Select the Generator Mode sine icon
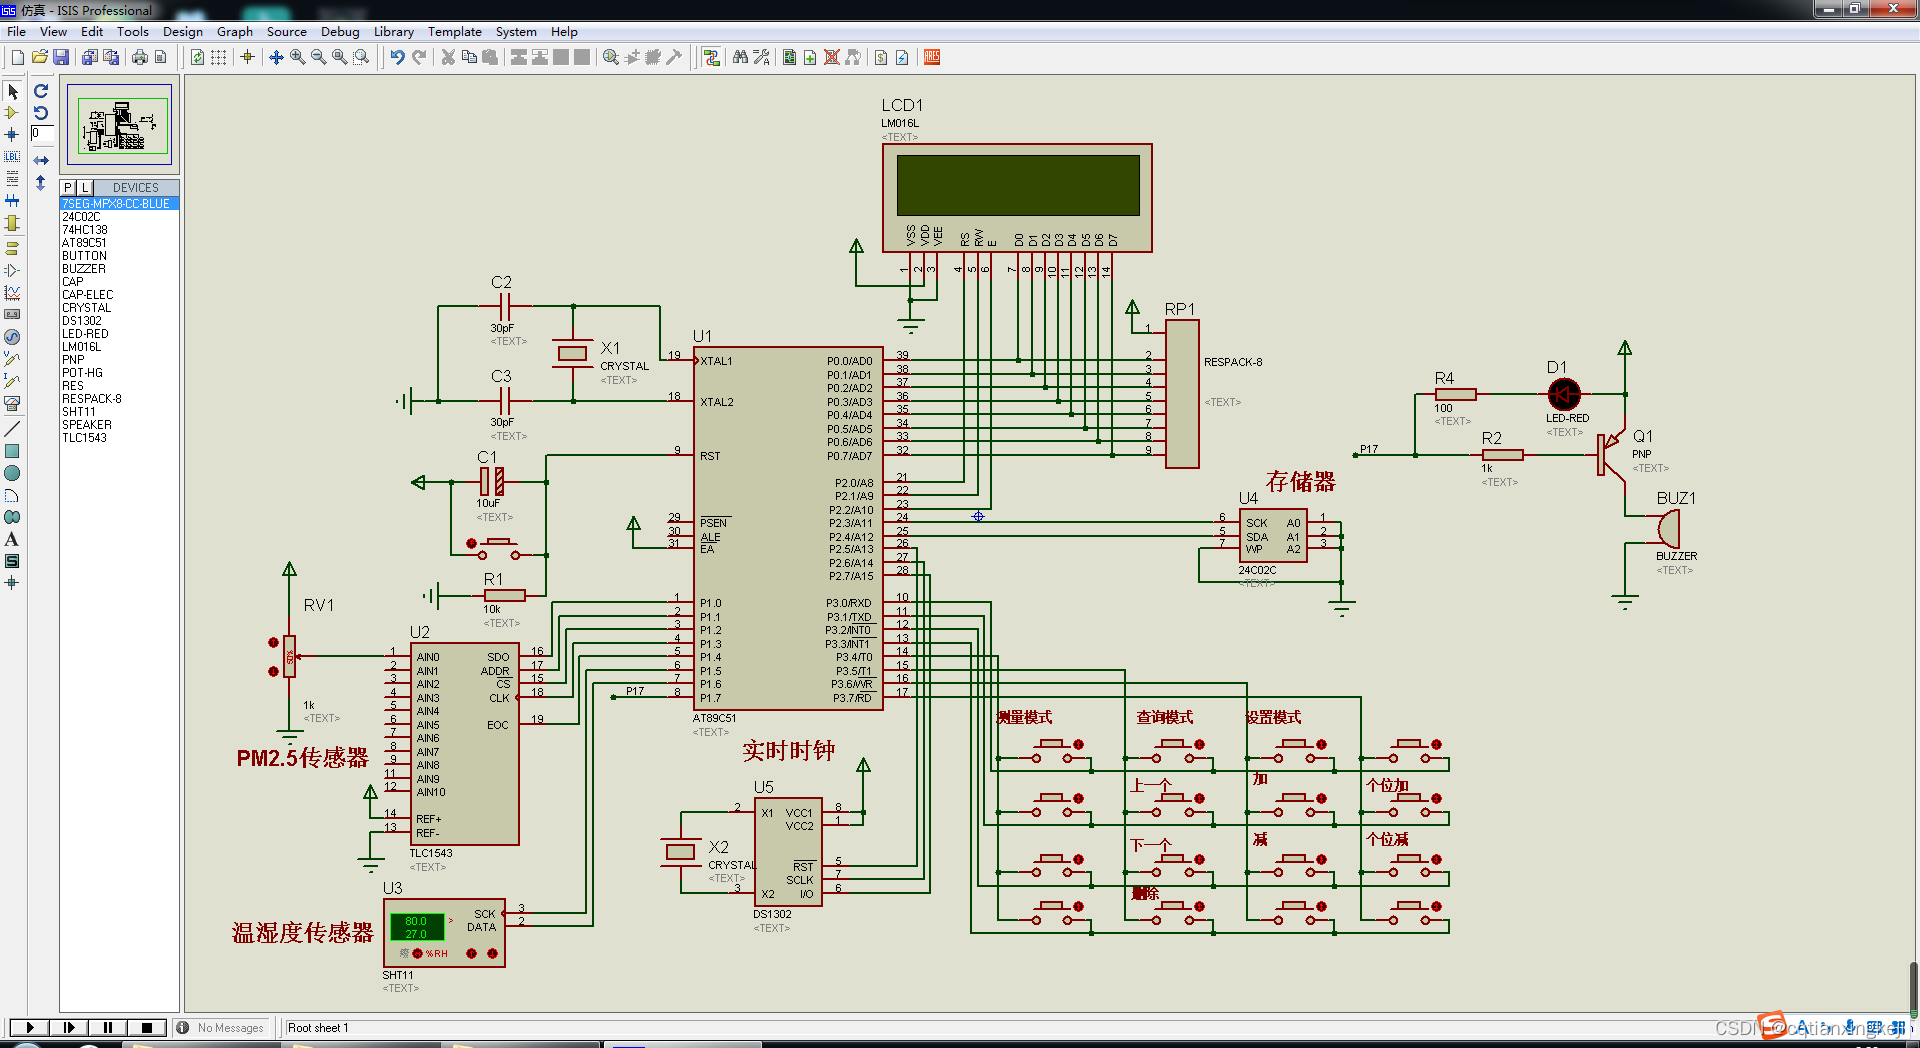 (x=12, y=337)
